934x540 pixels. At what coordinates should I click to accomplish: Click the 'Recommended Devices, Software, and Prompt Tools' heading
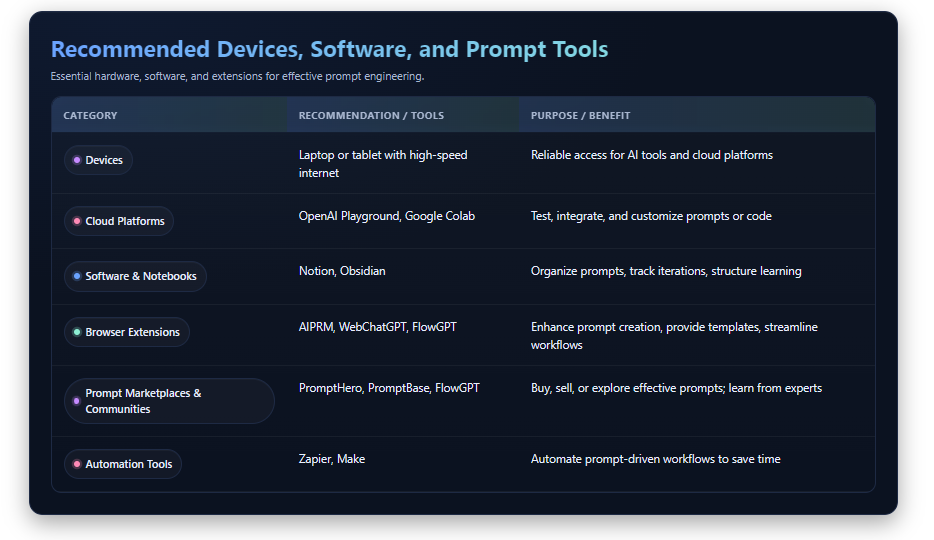pyautogui.click(x=329, y=49)
